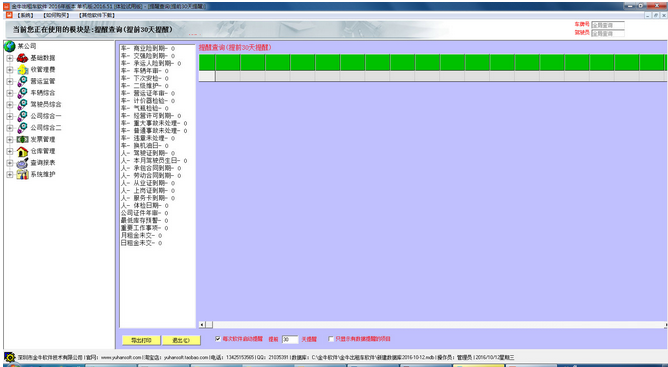Viewport: 668px width, 367px height.
Task: Click the yellow export/print button
Action: click(x=141, y=340)
